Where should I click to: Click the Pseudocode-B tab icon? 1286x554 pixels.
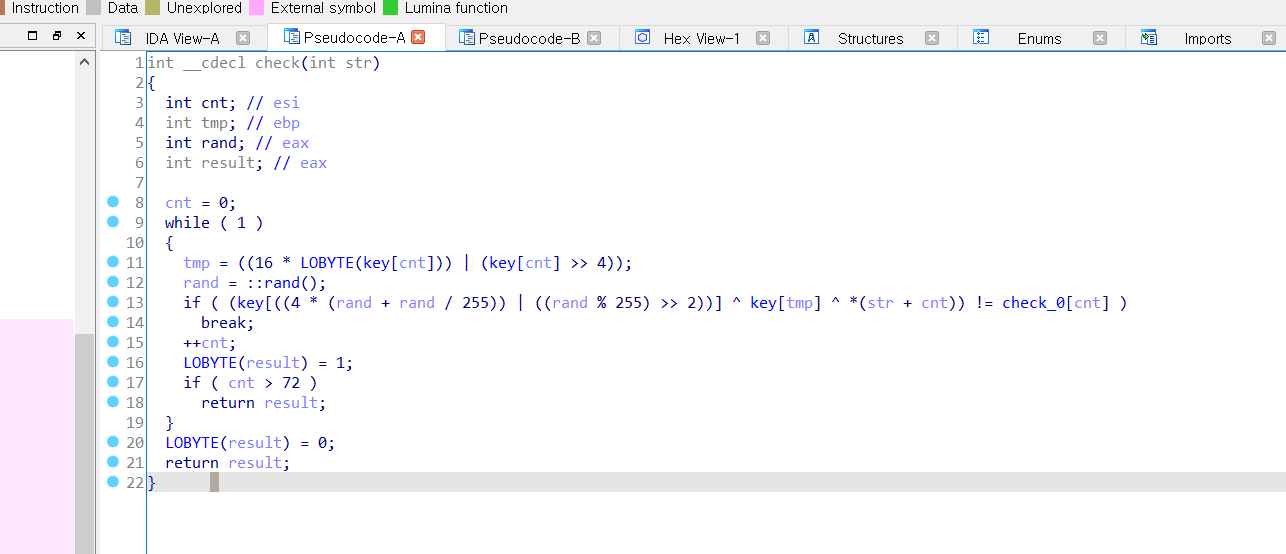tap(467, 37)
